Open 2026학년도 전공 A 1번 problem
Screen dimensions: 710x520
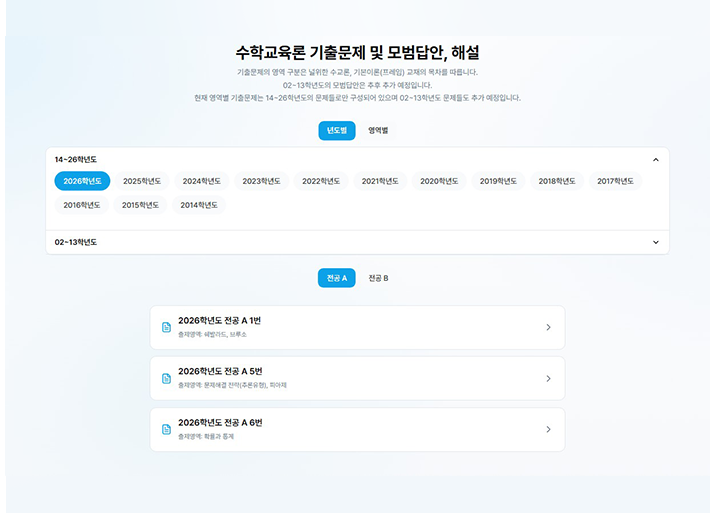(x=356, y=327)
